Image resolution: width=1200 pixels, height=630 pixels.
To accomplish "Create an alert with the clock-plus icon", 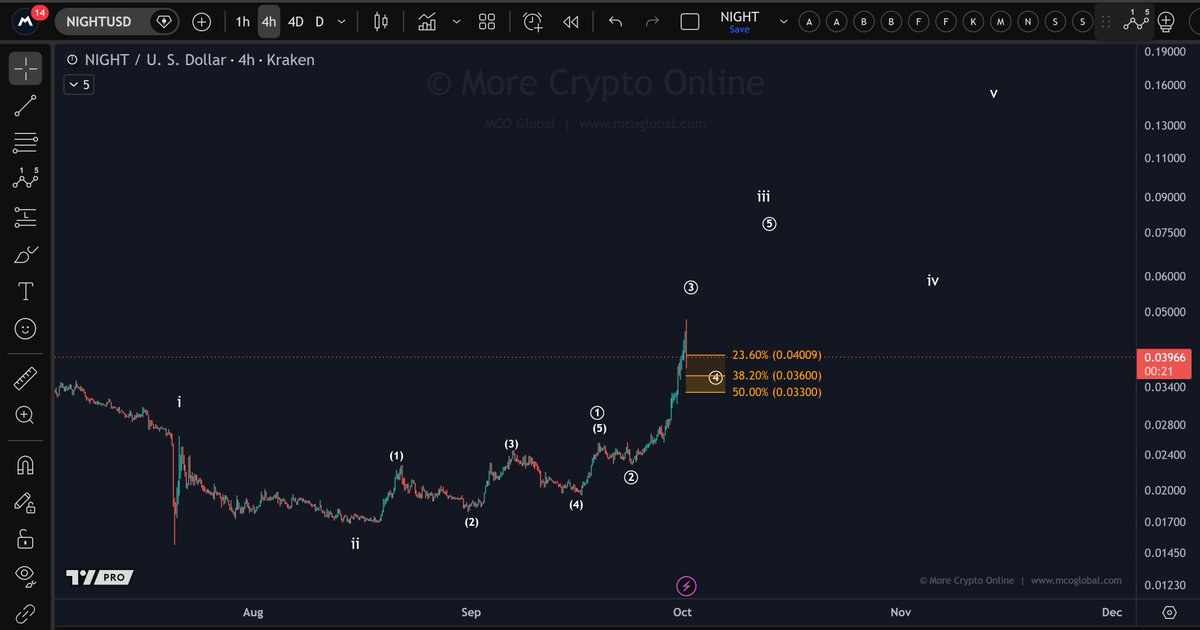I will click(533, 21).
